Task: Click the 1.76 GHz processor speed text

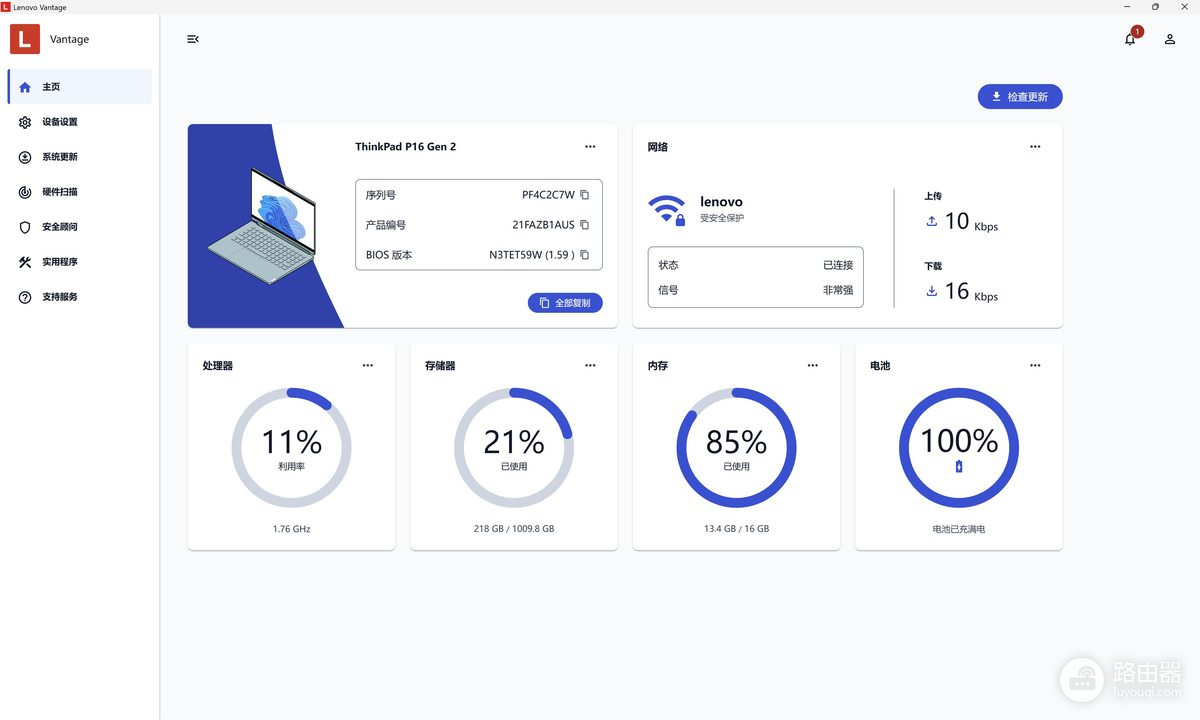Action: coord(291,529)
